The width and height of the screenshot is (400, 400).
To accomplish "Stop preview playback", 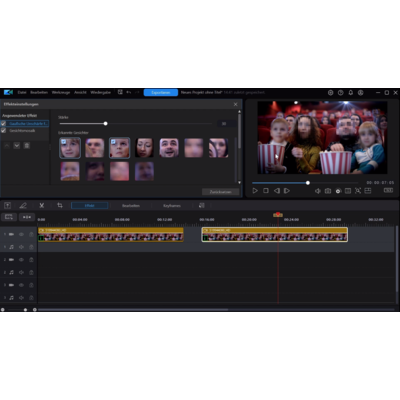I will (x=266, y=191).
